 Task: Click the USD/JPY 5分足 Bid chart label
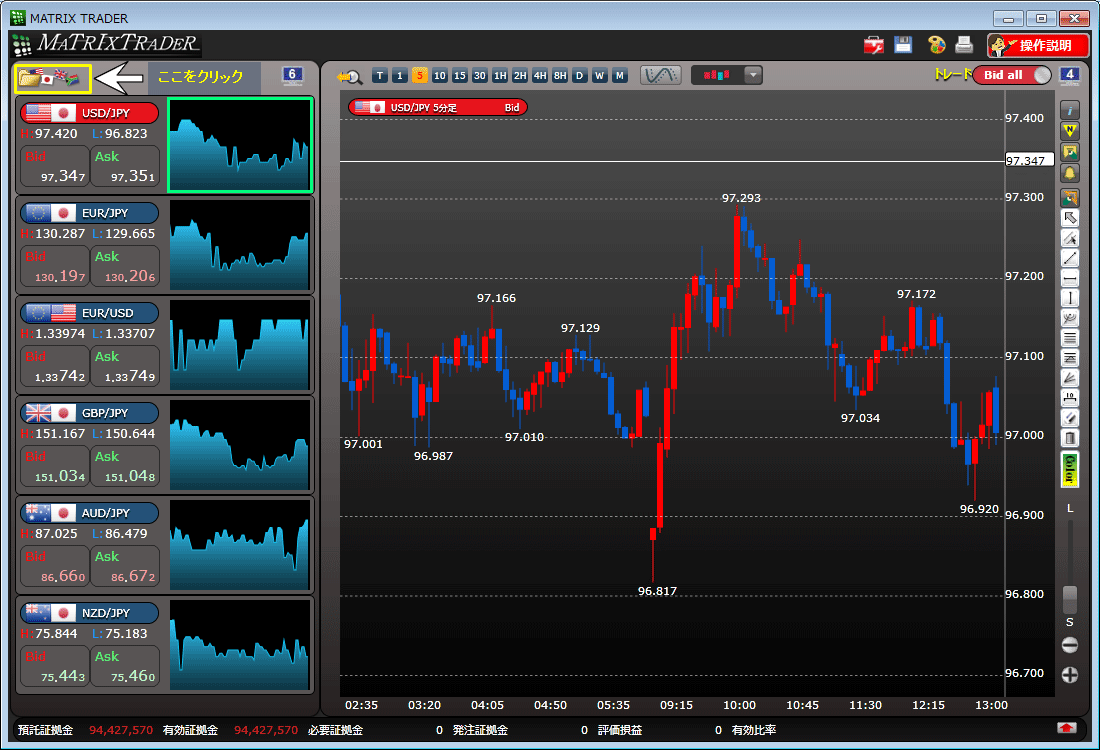click(438, 107)
